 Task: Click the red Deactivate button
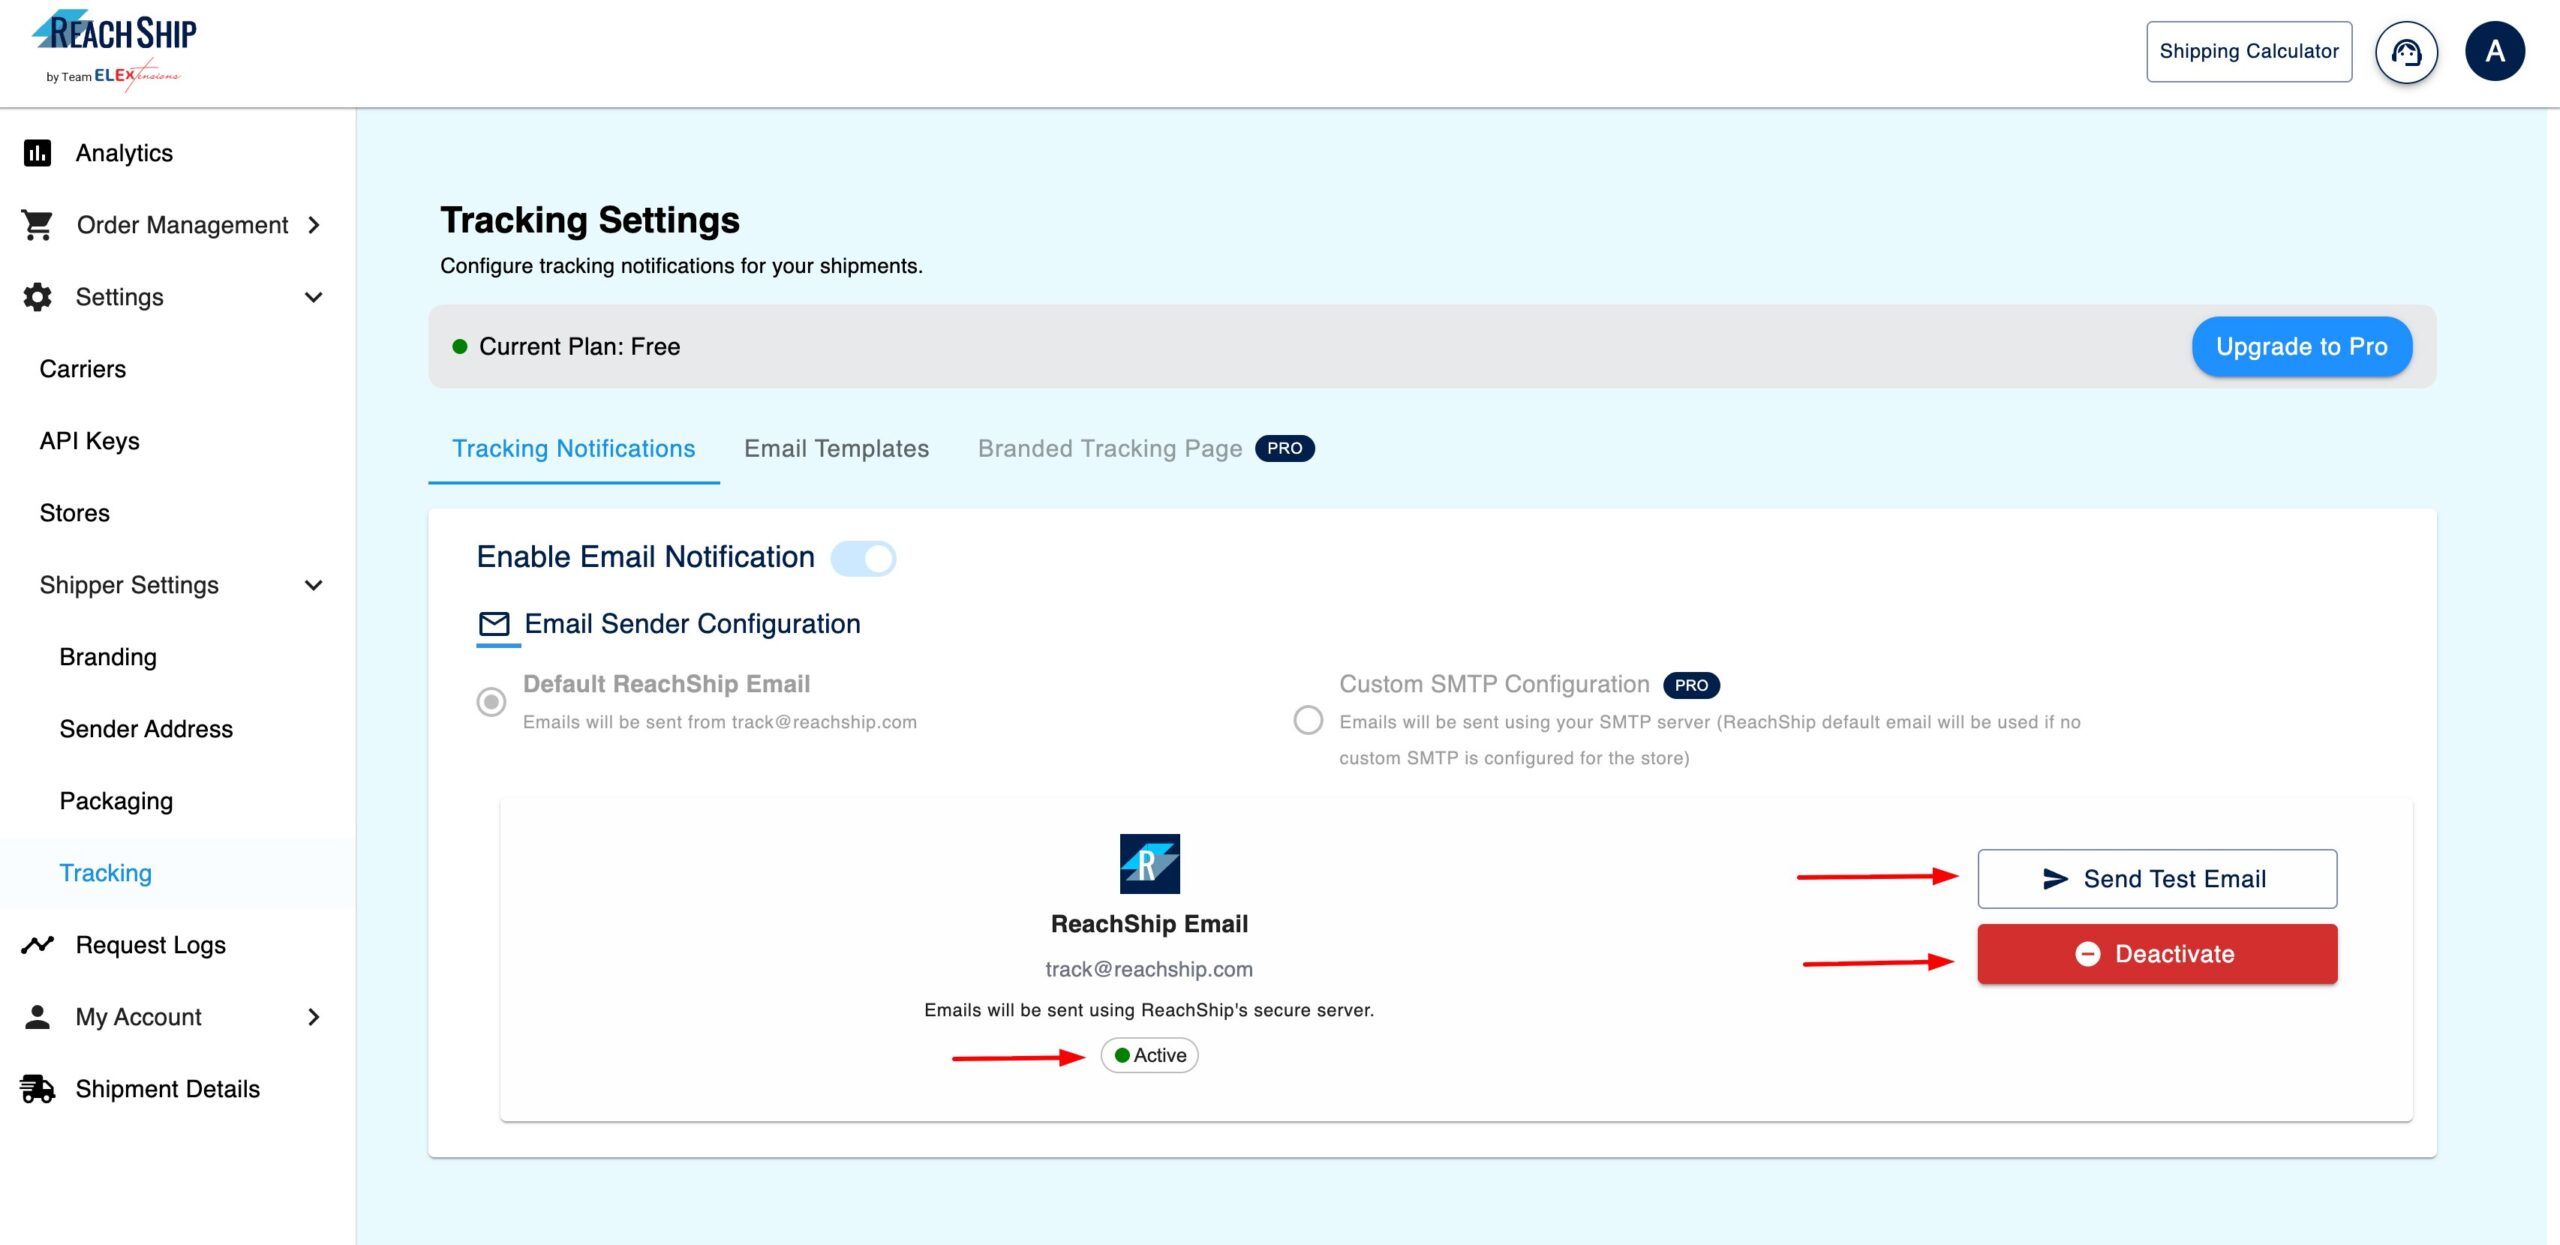click(x=2157, y=954)
